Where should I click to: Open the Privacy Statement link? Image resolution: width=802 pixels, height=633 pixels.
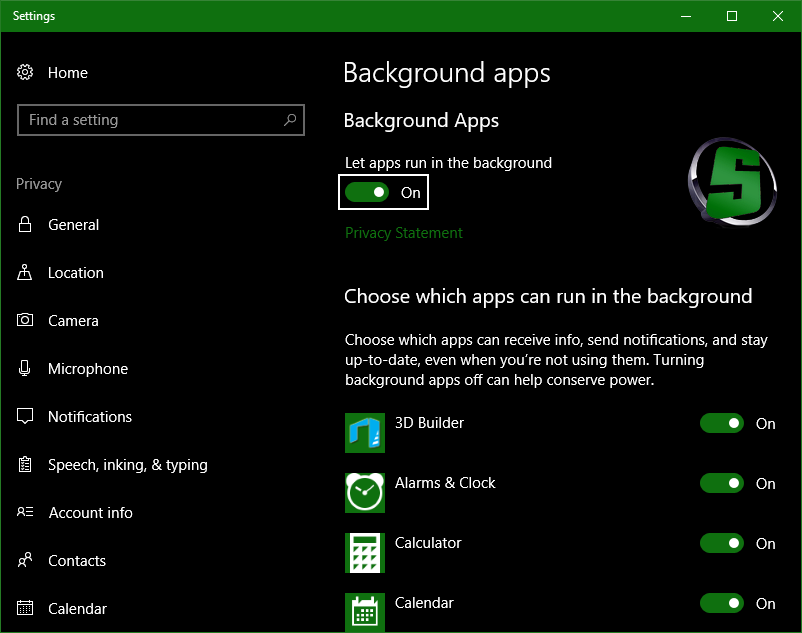404,233
